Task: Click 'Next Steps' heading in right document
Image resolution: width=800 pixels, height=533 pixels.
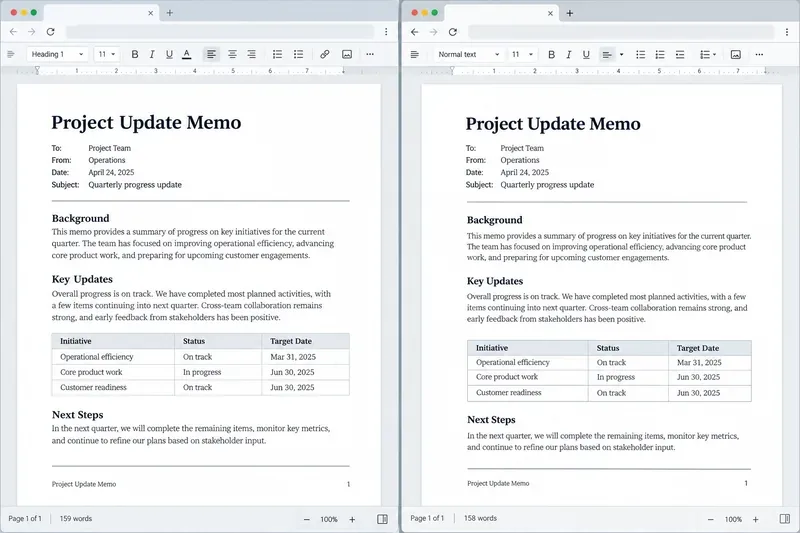Action: pyautogui.click(x=491, y=420)
